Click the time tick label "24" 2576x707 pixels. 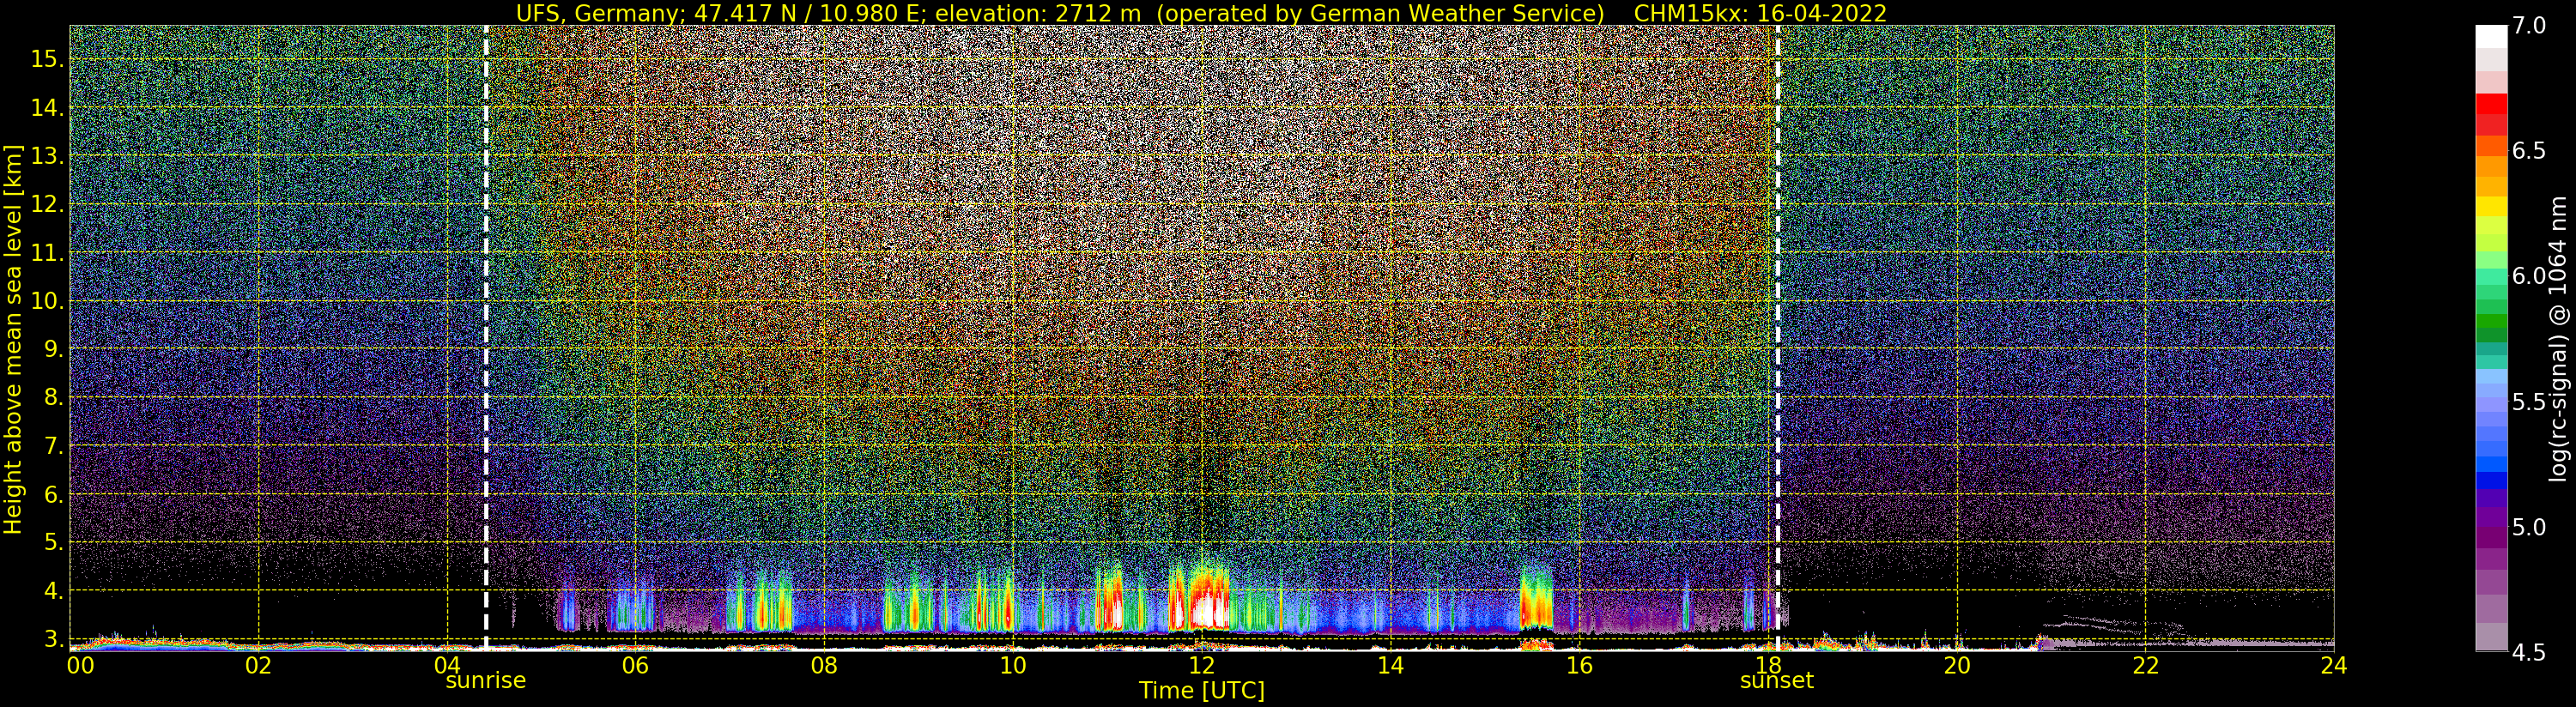point(2333,665)
